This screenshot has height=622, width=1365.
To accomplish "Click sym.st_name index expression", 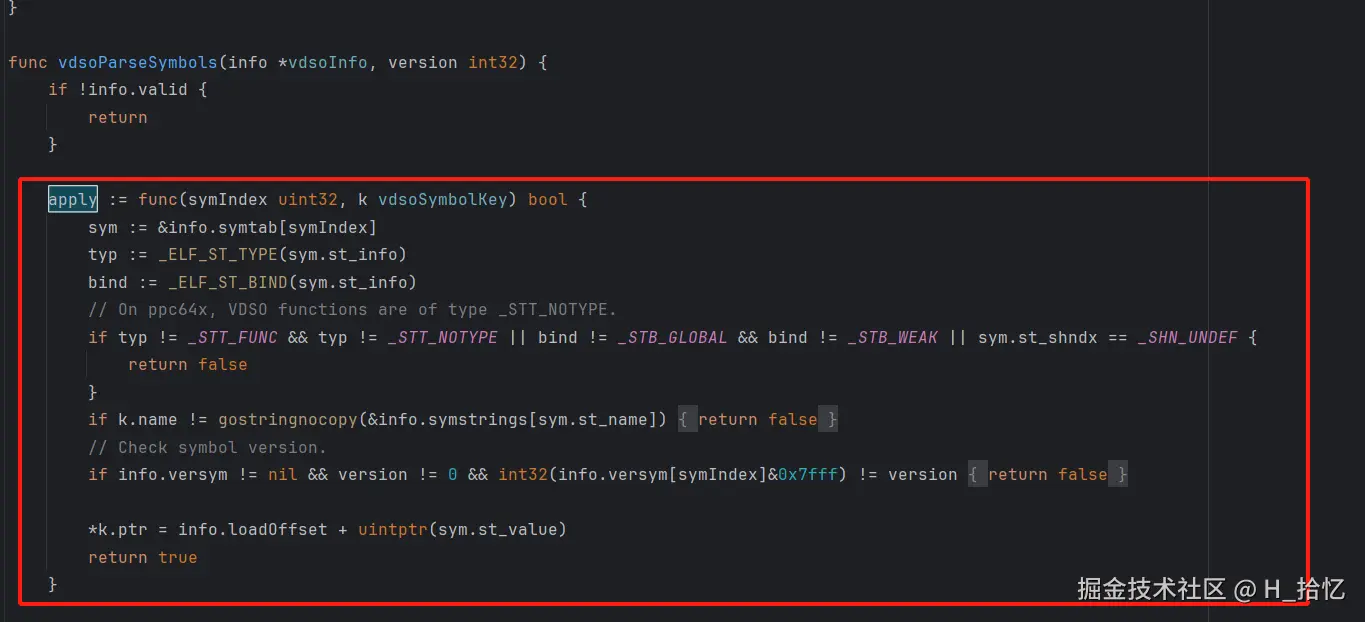I will coord(593,419).
